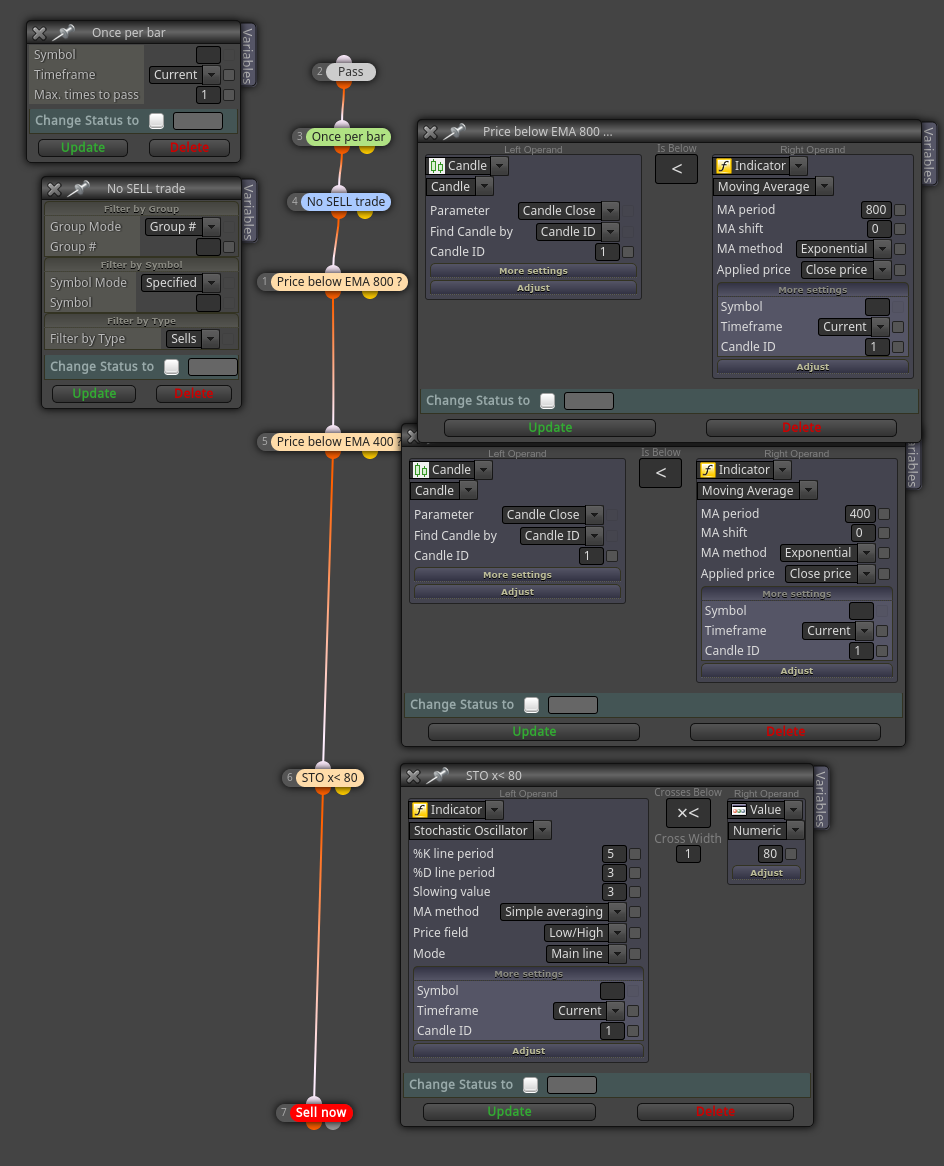
Task: Edit the numeric value 80 field
Action: (769, 854)
